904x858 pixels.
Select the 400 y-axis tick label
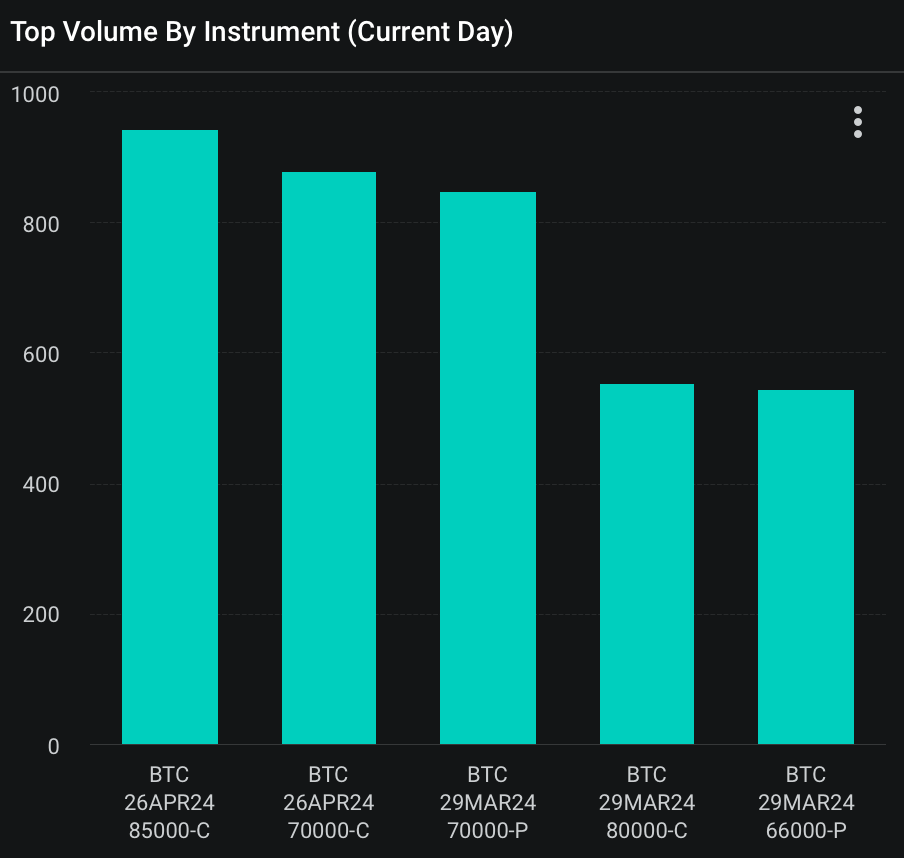point(41,485)
